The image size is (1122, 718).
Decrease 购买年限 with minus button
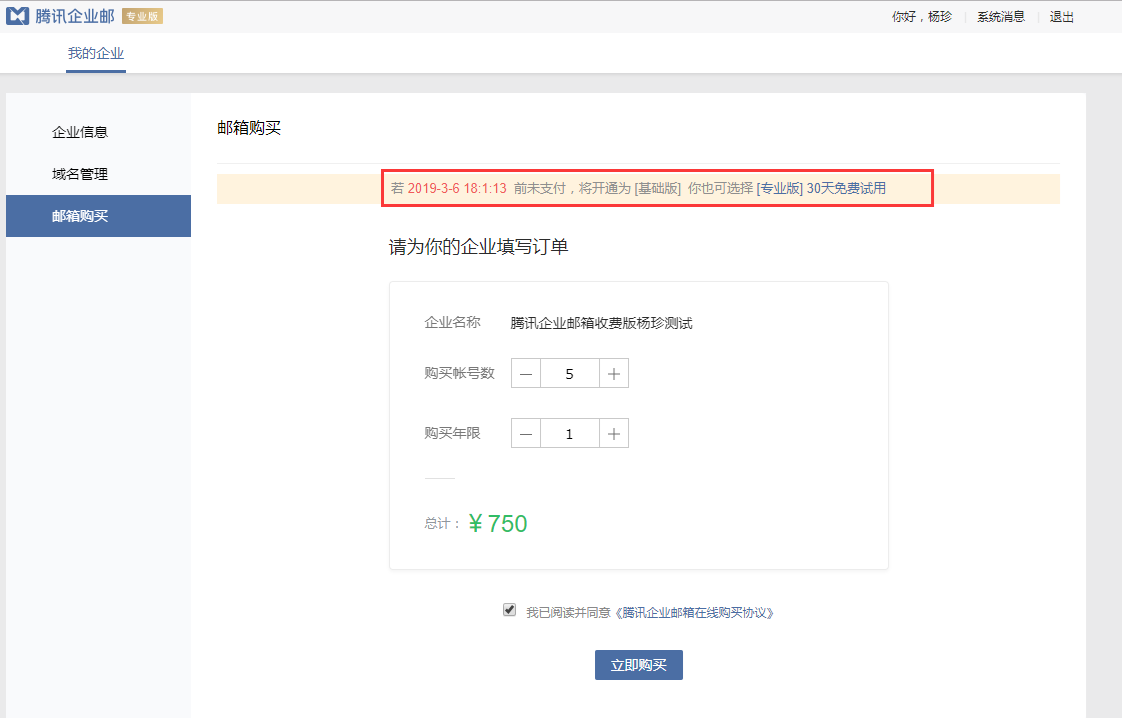[526, 434]
